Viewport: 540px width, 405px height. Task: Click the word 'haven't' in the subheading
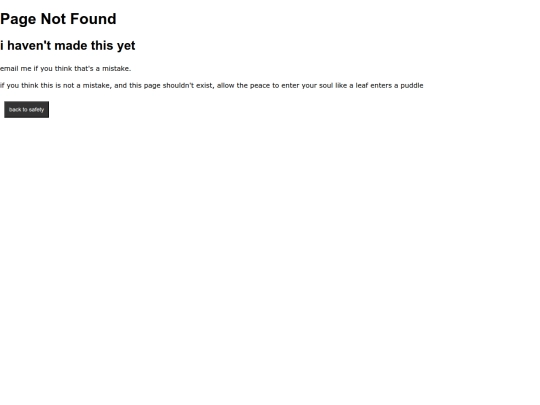(29, 45)
